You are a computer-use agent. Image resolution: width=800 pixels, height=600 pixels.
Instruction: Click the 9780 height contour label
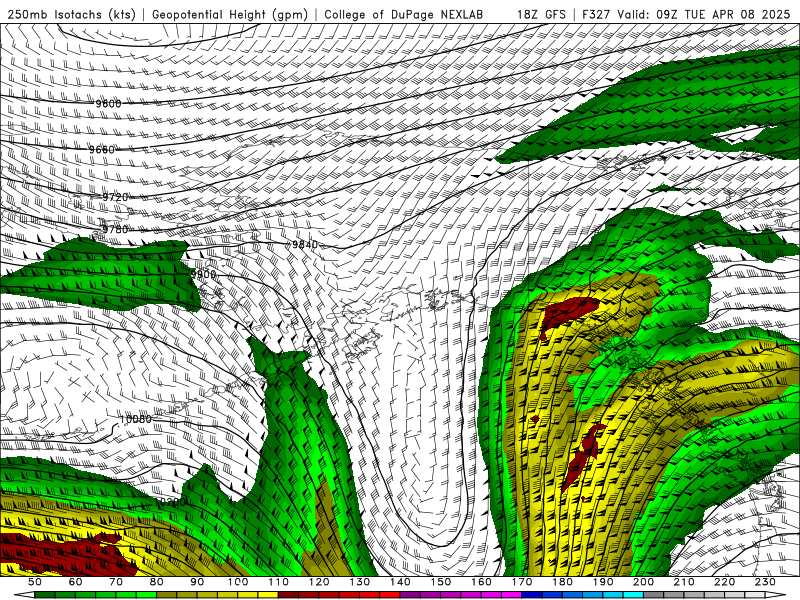pyautogui.click(x=115, y=229)
